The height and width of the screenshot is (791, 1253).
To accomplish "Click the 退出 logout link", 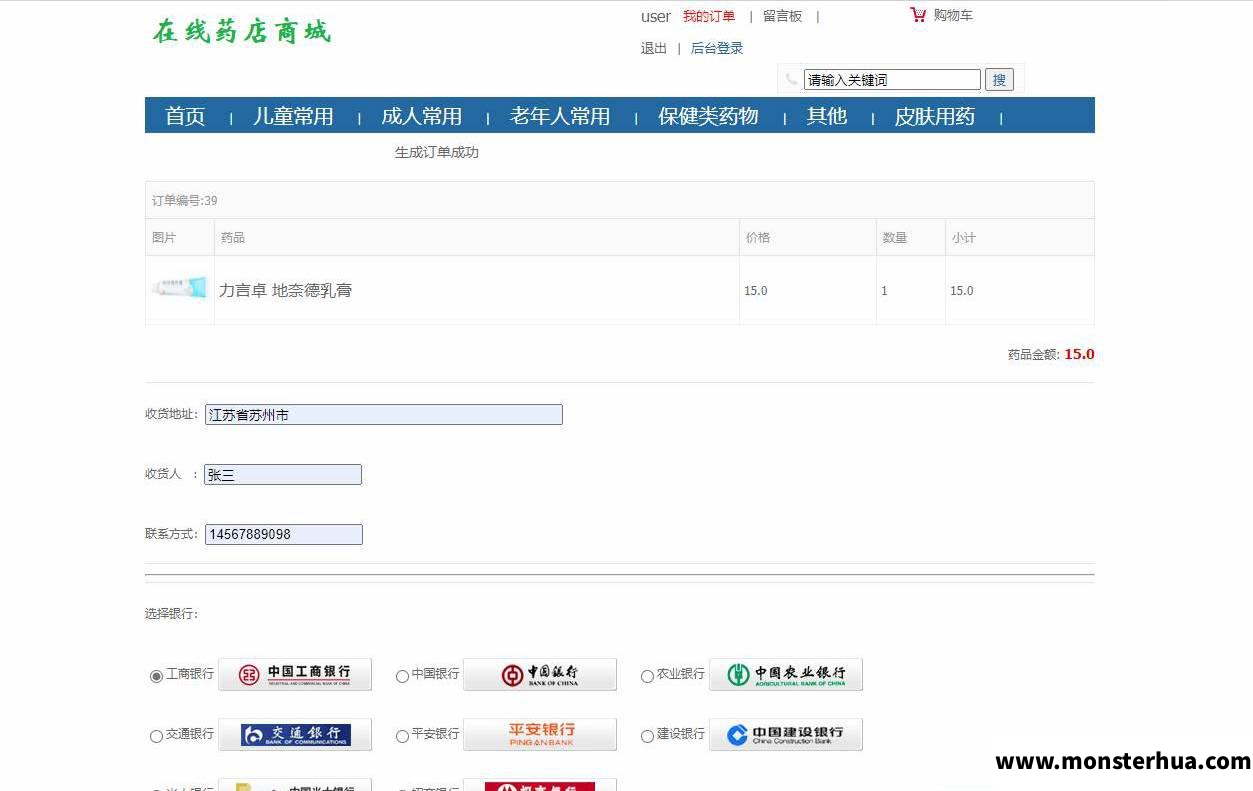I will (x=654, y=48).
